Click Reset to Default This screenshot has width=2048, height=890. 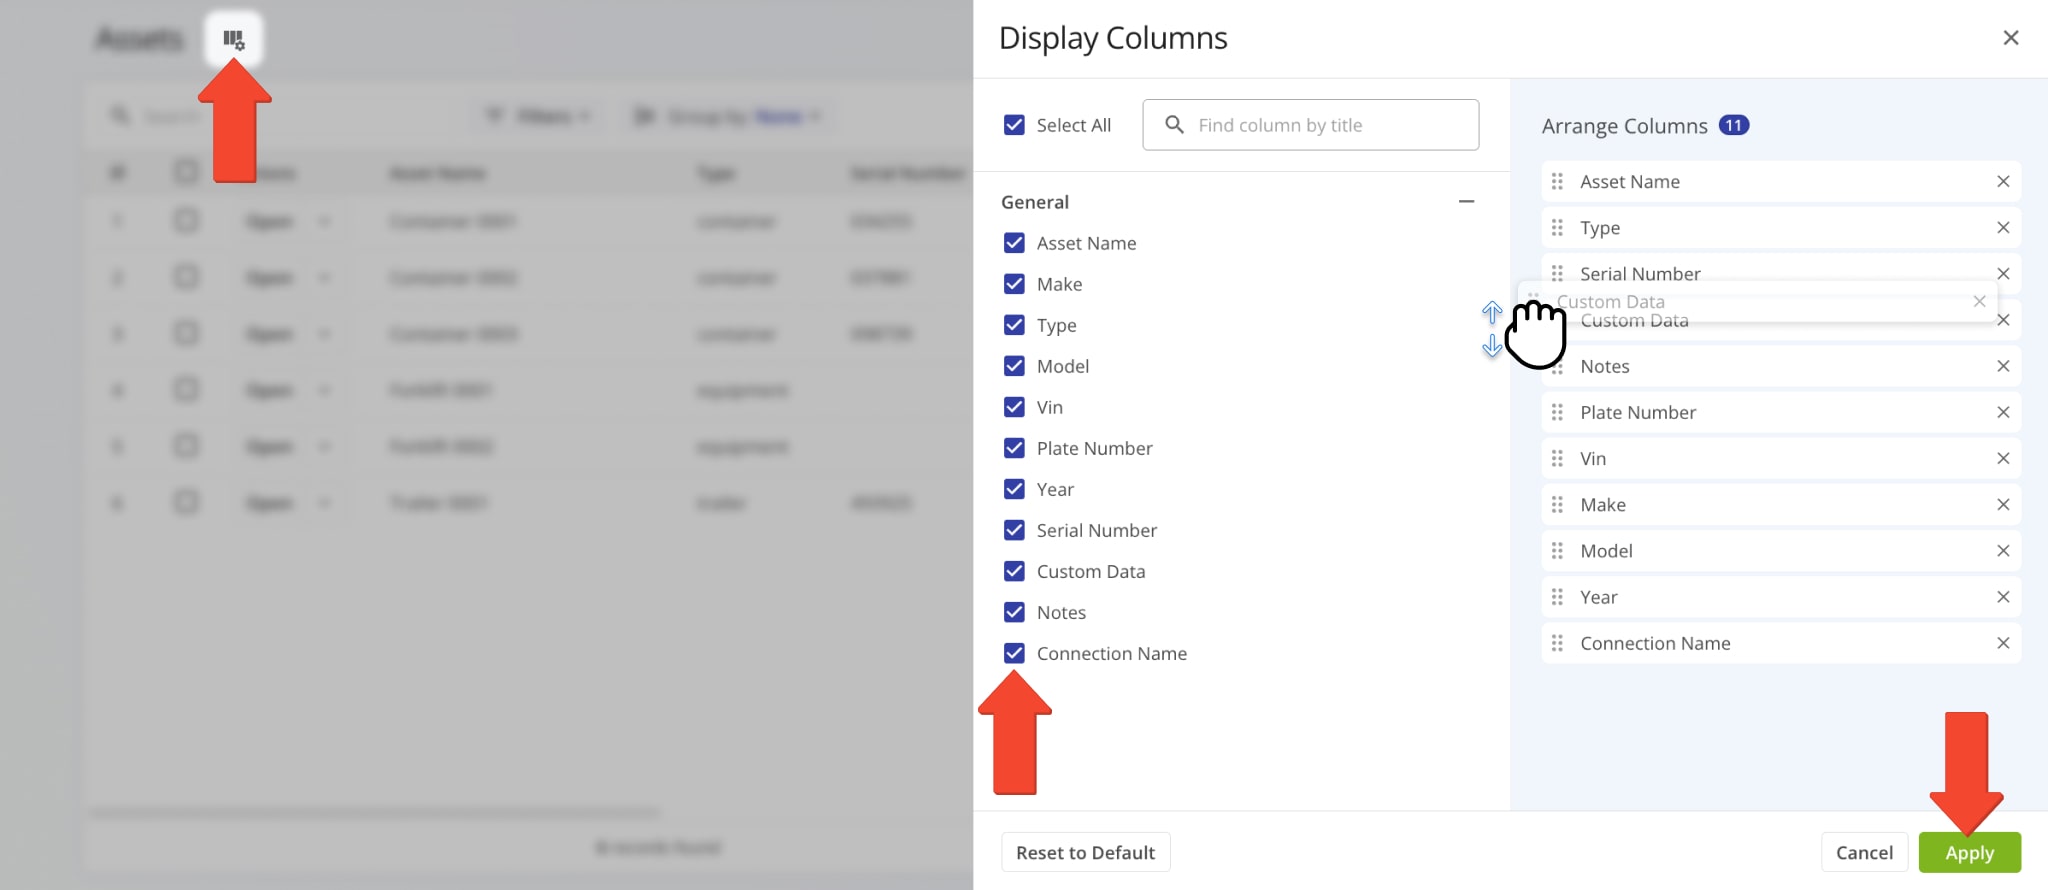1085,853
